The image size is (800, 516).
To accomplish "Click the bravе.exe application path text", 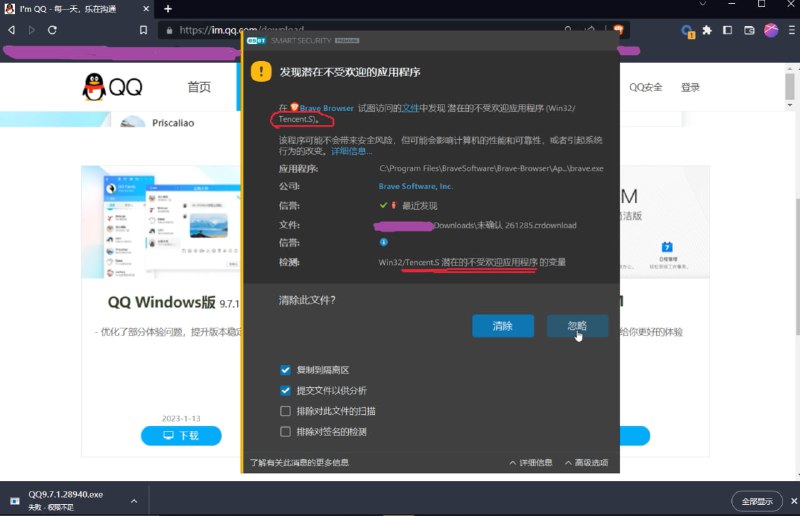I will point(491,168).
